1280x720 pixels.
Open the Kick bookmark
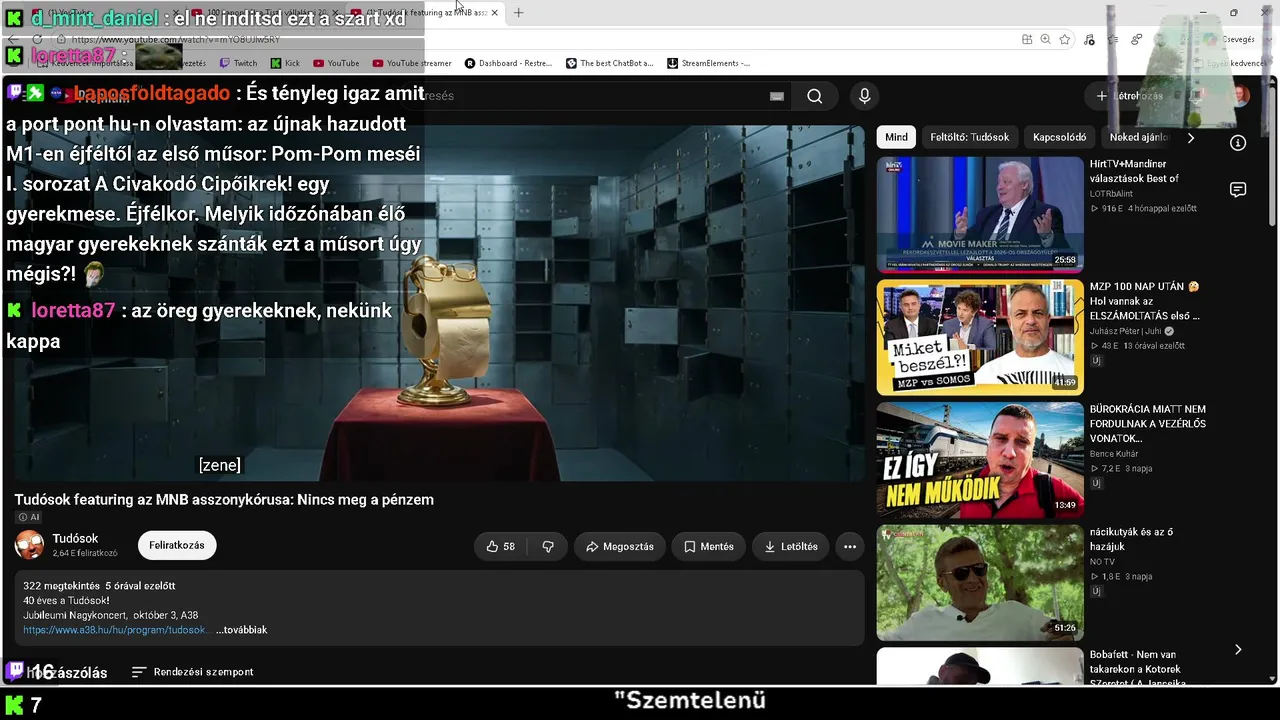[285, 63]
